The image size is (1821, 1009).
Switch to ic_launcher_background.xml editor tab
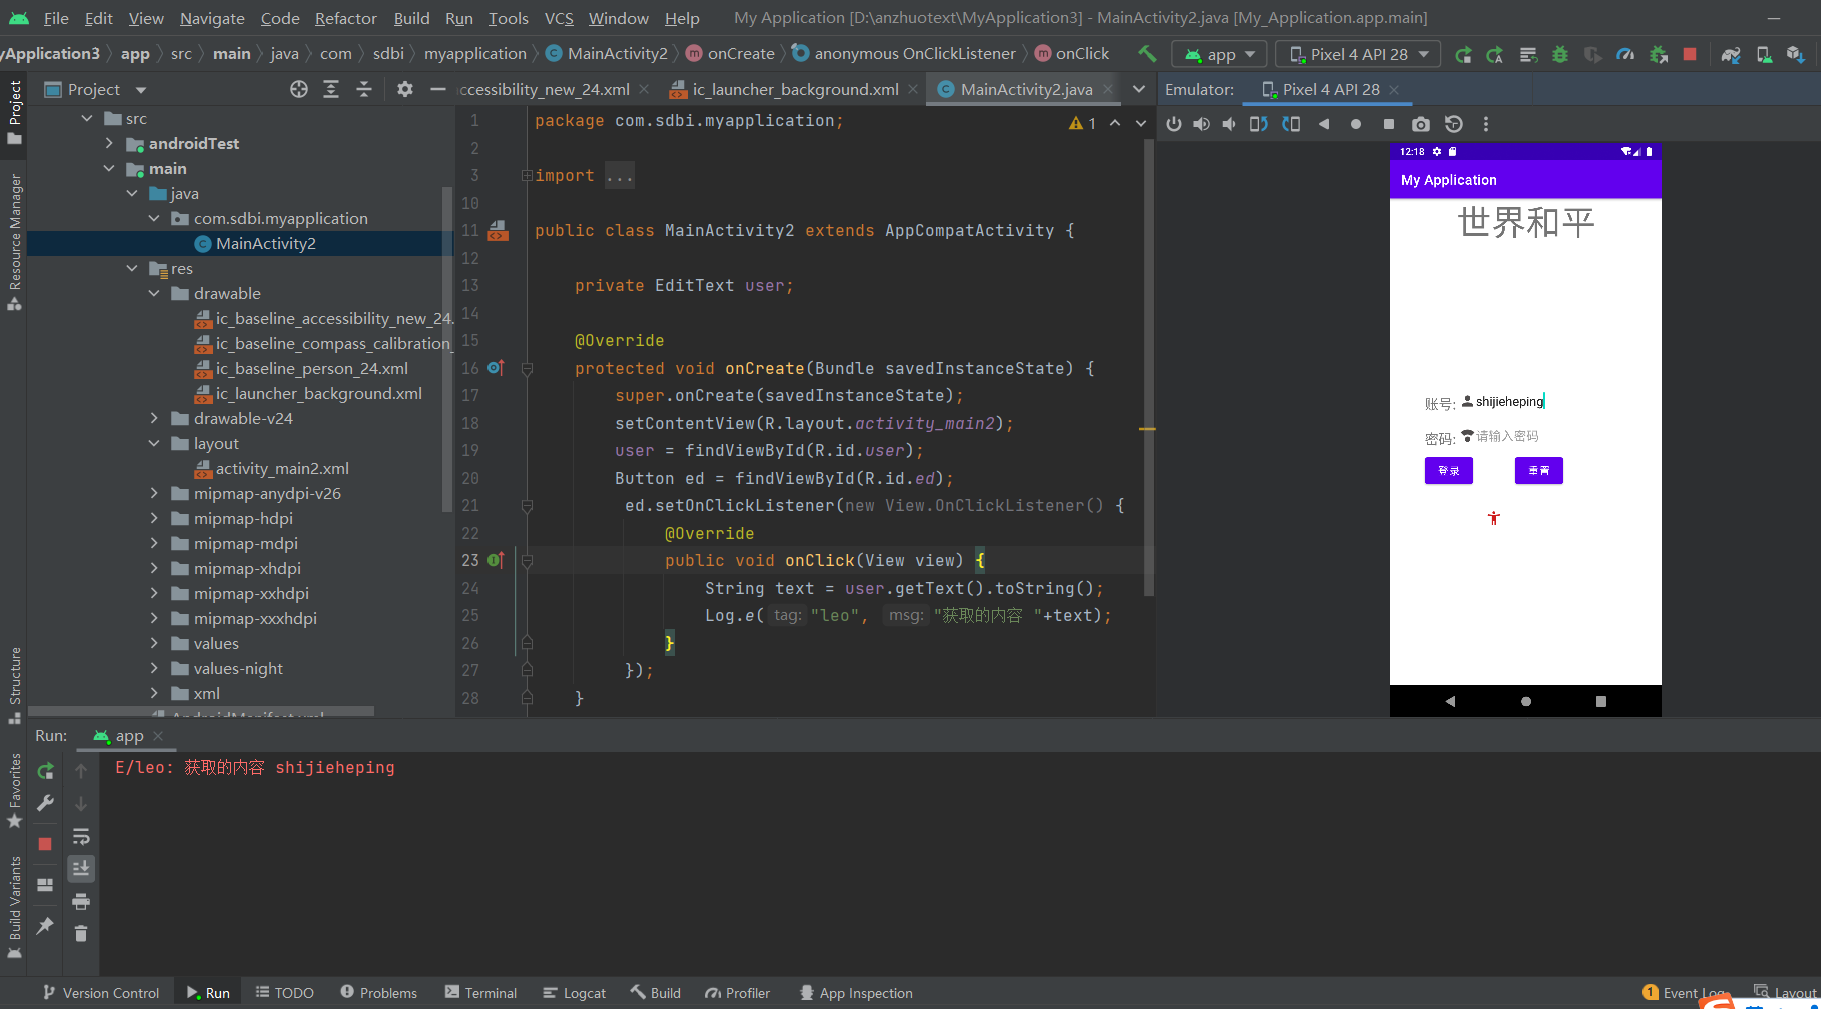pos(794,89)
